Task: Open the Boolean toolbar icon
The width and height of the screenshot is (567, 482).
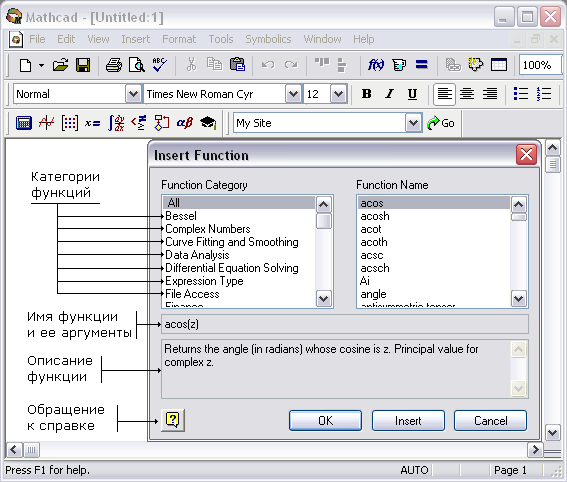Action: pos(139,123)
